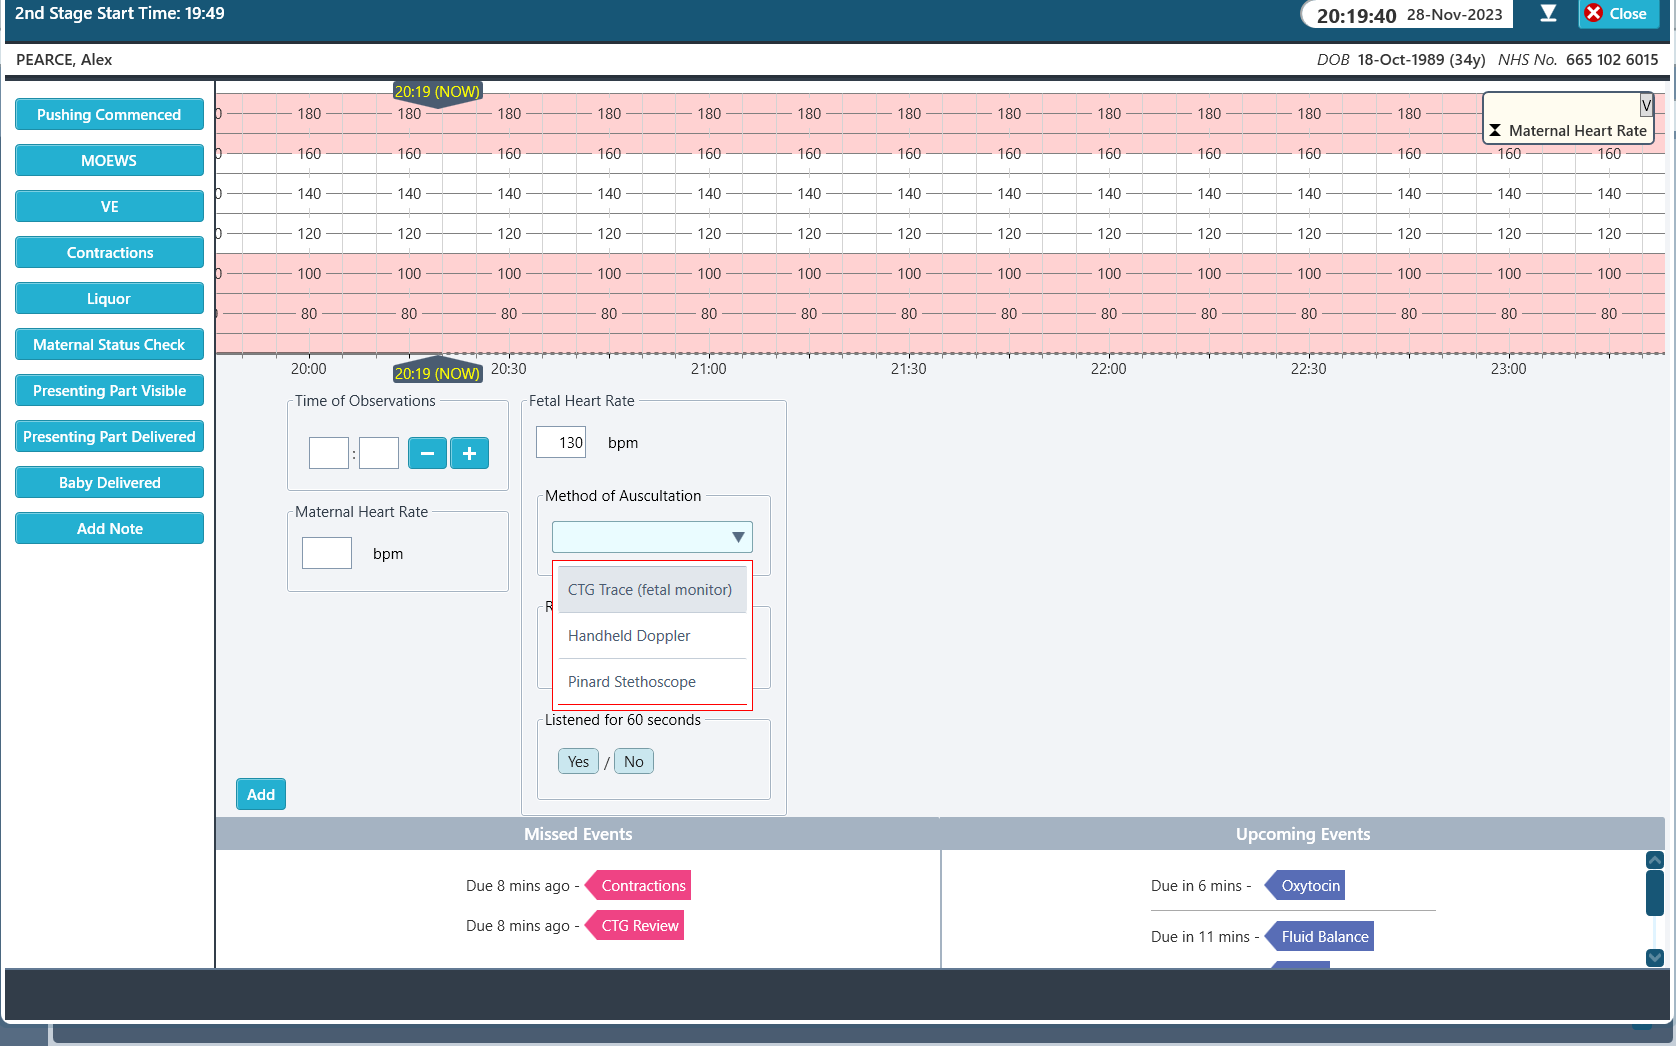This screenshot has width=1676, height=1046.
Task: Click the red X icon on the Close button
Action: click(1594, 13)
